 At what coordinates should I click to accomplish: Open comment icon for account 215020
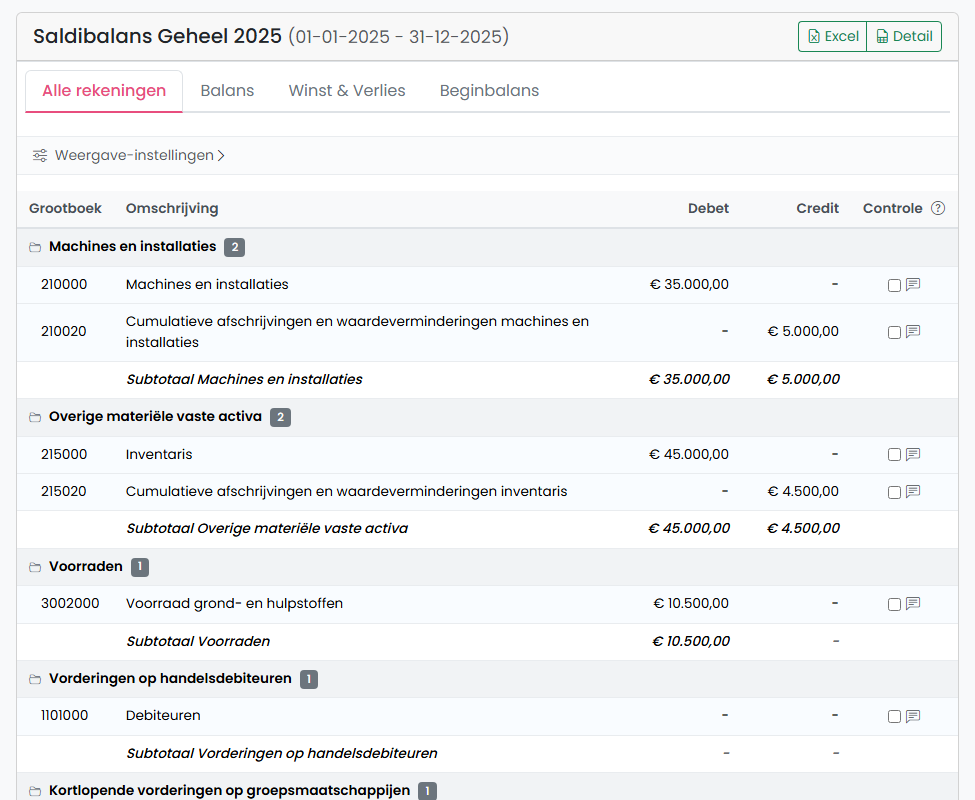[913, 492]
